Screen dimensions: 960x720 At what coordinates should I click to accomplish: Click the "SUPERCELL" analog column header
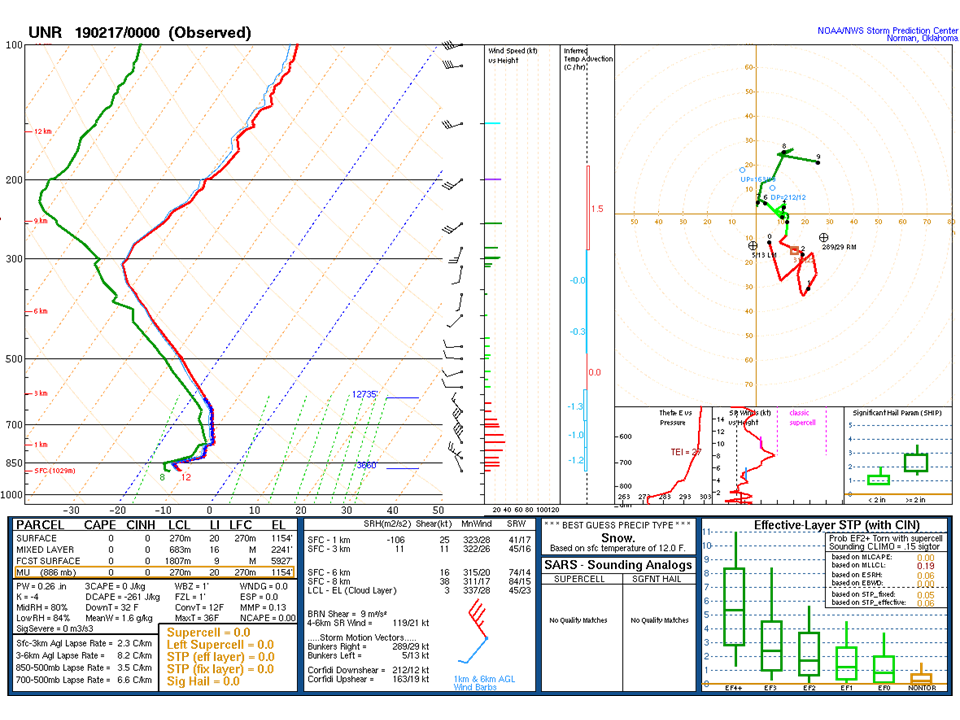click(x=579, y=579)
